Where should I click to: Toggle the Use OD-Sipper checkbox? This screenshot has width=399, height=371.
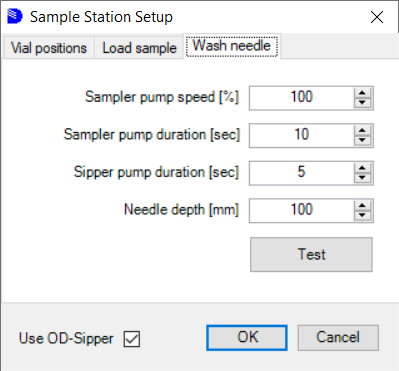pyautogui.click(x=132, y=339)
